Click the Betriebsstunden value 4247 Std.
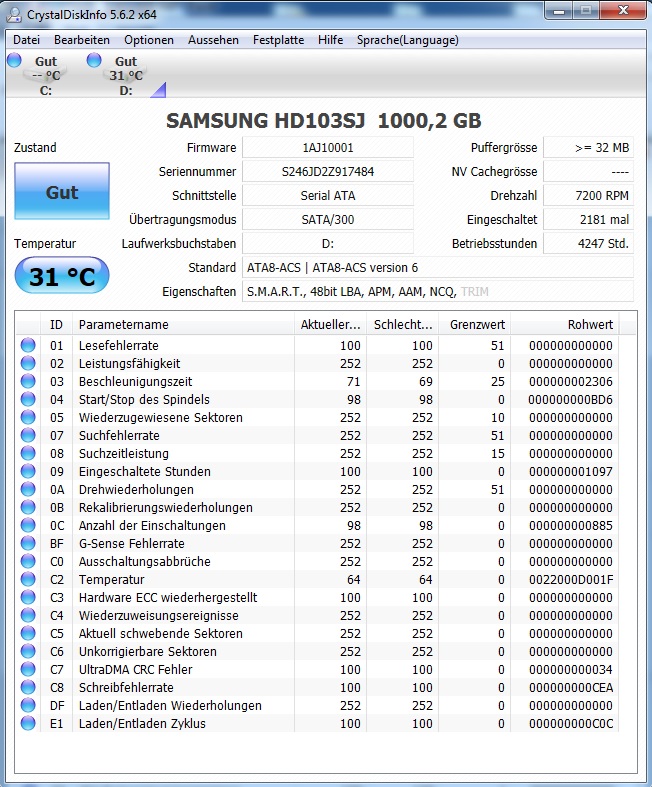The width and height of the screenshot is (652, 787). [x=588, y=243]
